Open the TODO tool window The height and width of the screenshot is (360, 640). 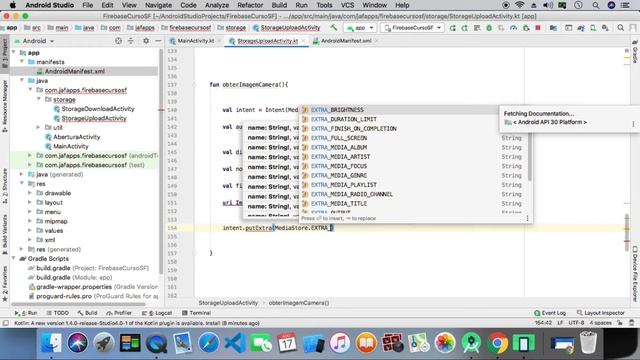pos(57,313)
